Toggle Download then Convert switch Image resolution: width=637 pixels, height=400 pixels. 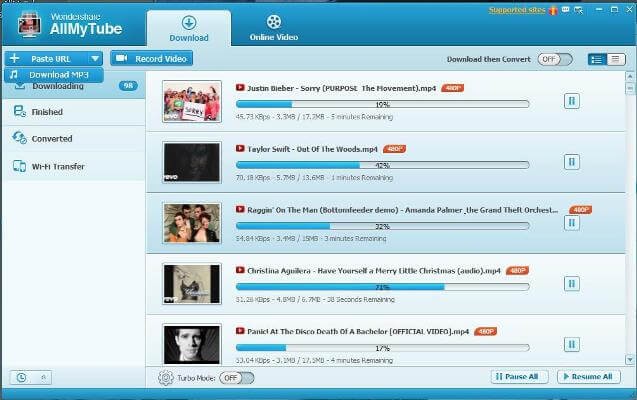pyautogui.click(x=549, y=59)
